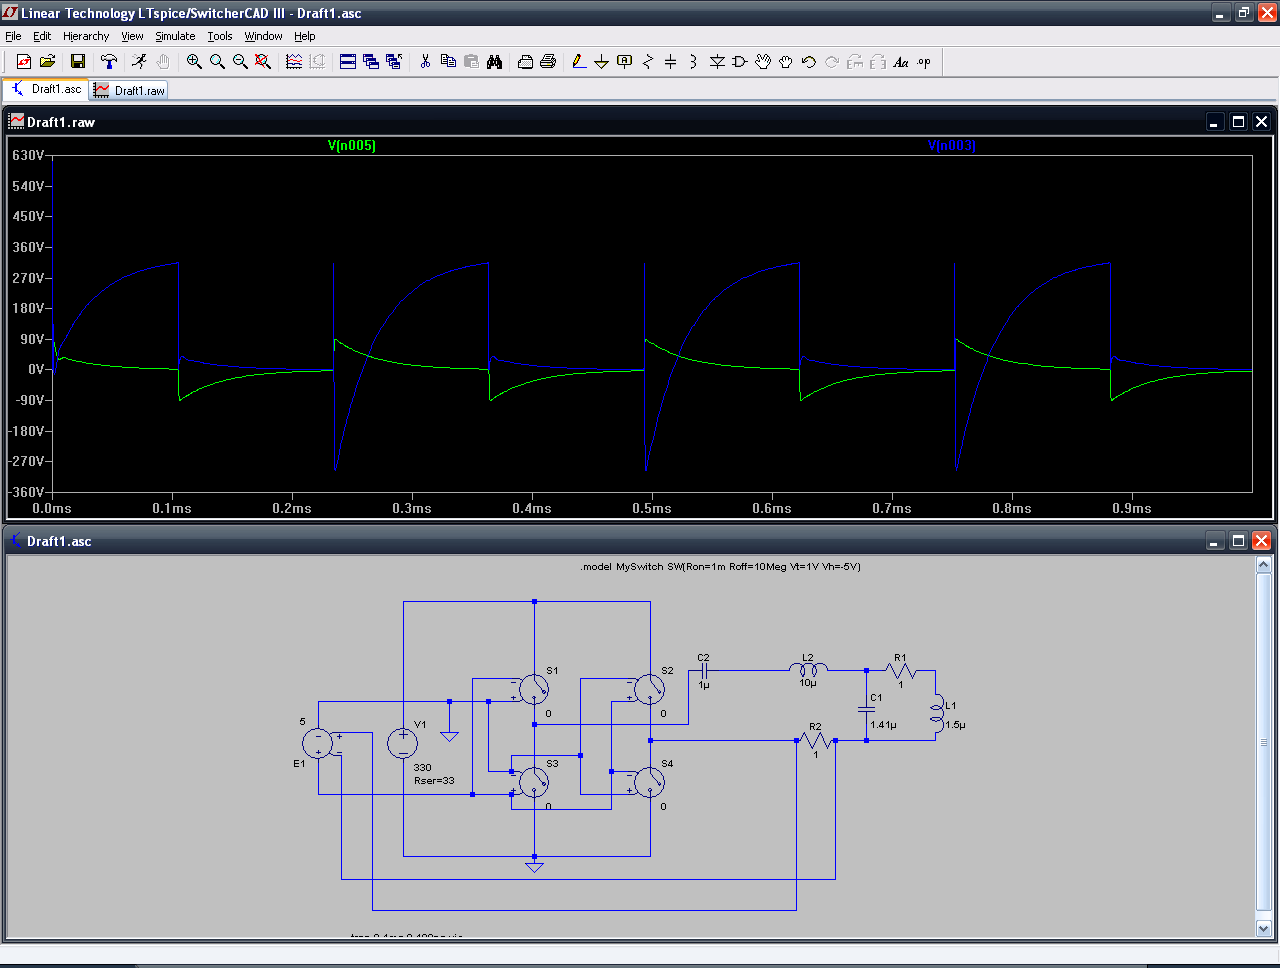
Task: Click the 0.5ms time axis label
Action: pyautogui.click(x=652, y=508)
